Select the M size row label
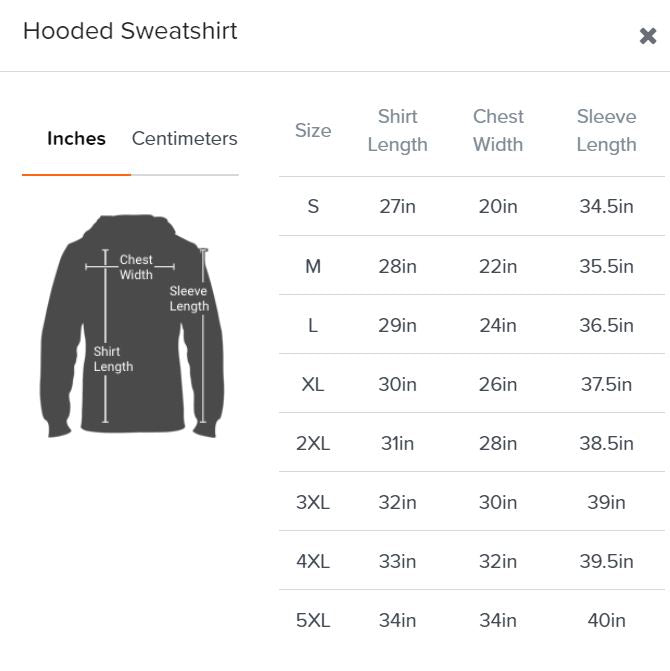This screenshot has height=671, width=670. pyautogui.click(x=313, y=266)
